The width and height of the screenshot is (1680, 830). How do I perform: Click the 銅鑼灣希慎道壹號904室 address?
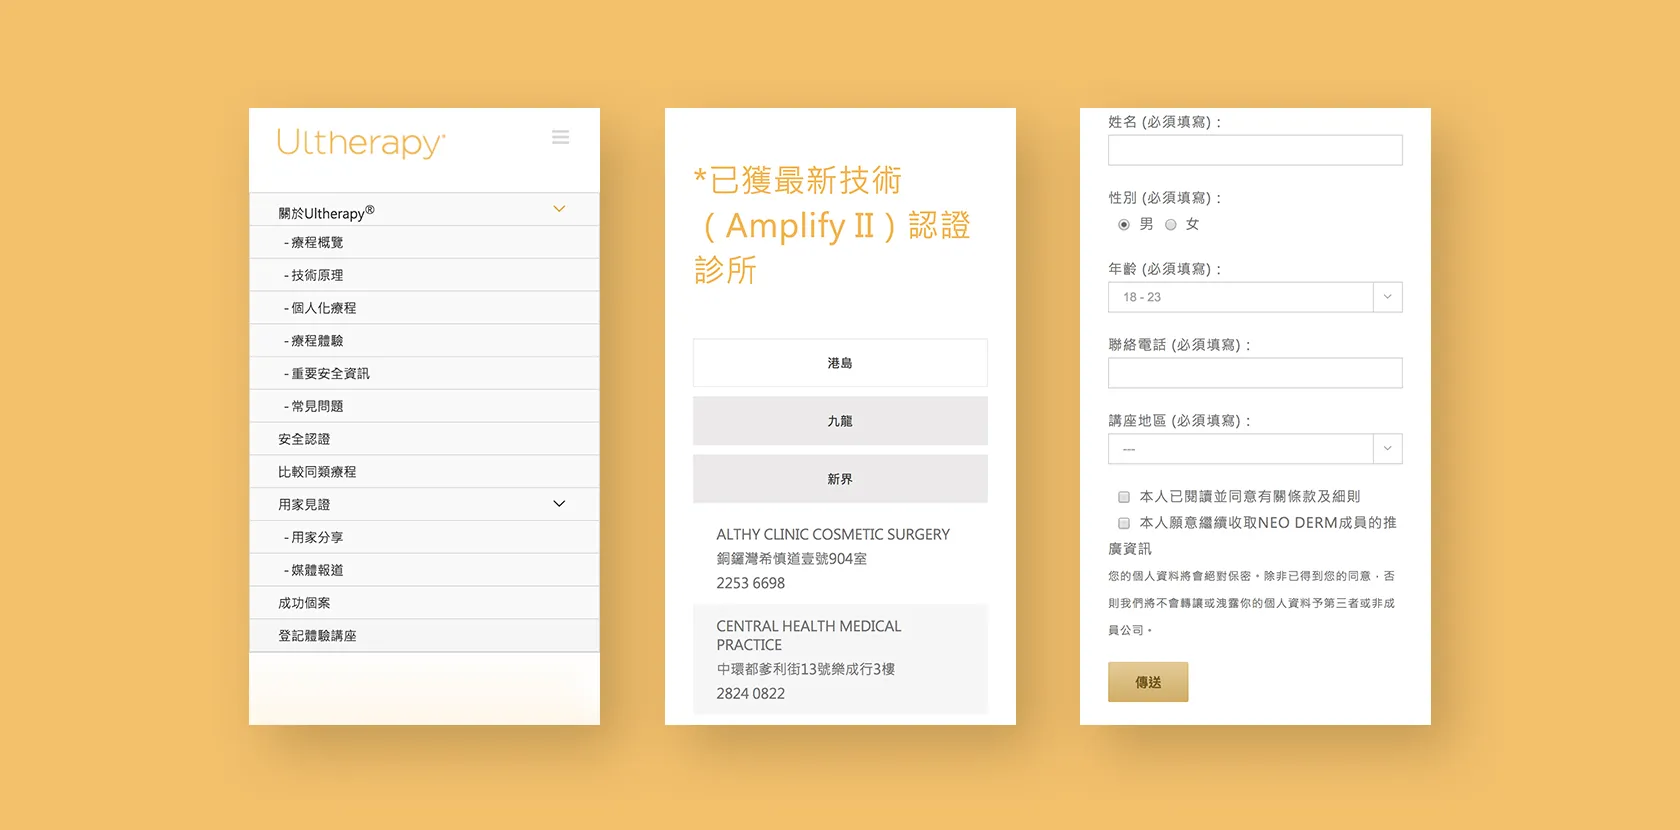pyautogui.click(x=791, y=559)
